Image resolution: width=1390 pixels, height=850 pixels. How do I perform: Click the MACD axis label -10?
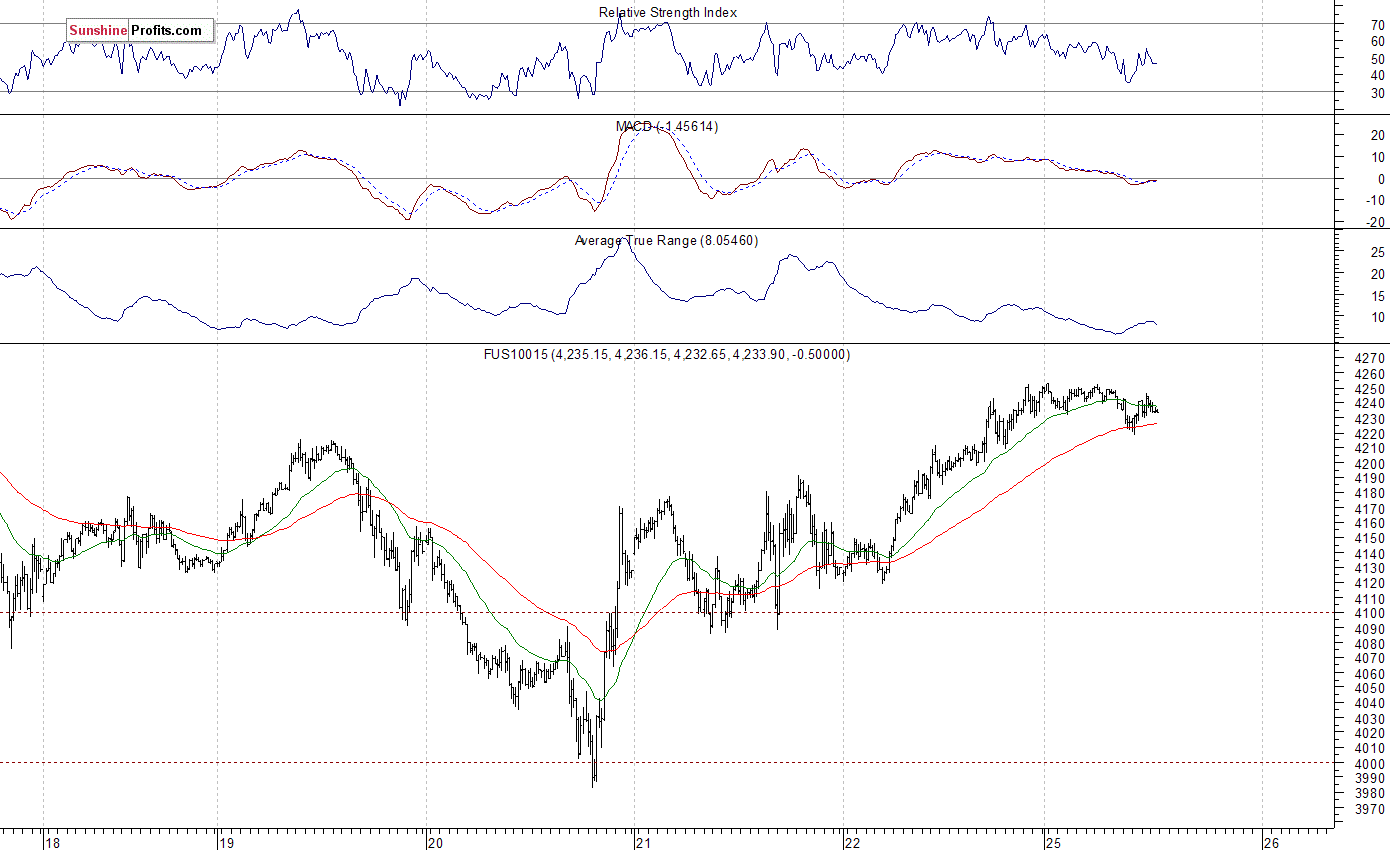tap(1377, 200)
